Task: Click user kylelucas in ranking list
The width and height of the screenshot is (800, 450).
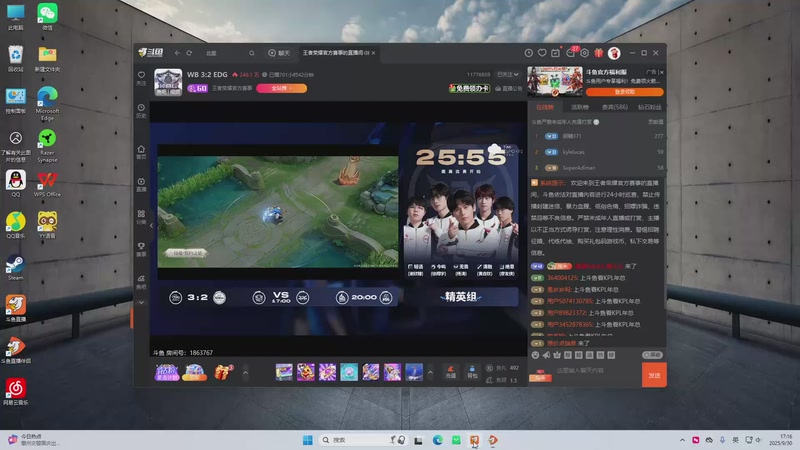Action: [573, 152]
